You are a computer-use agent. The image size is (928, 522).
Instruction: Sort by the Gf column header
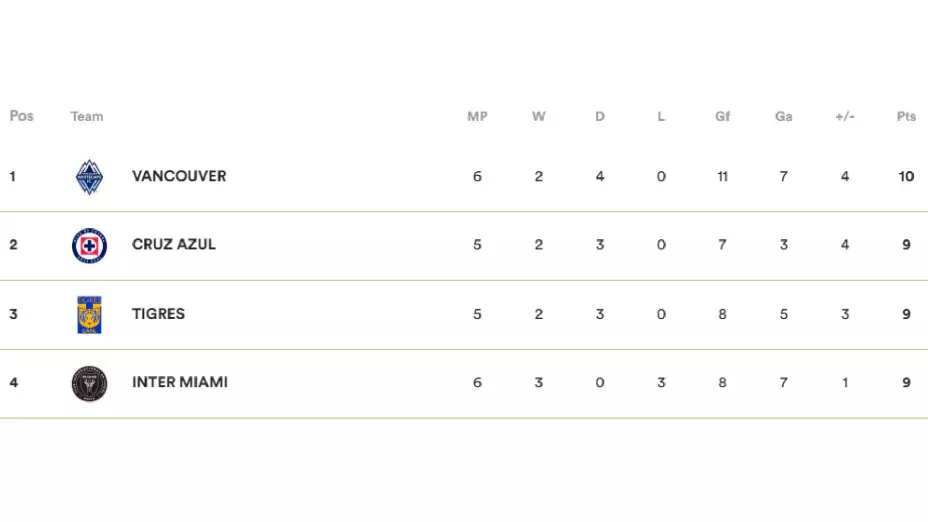[722, 117]
